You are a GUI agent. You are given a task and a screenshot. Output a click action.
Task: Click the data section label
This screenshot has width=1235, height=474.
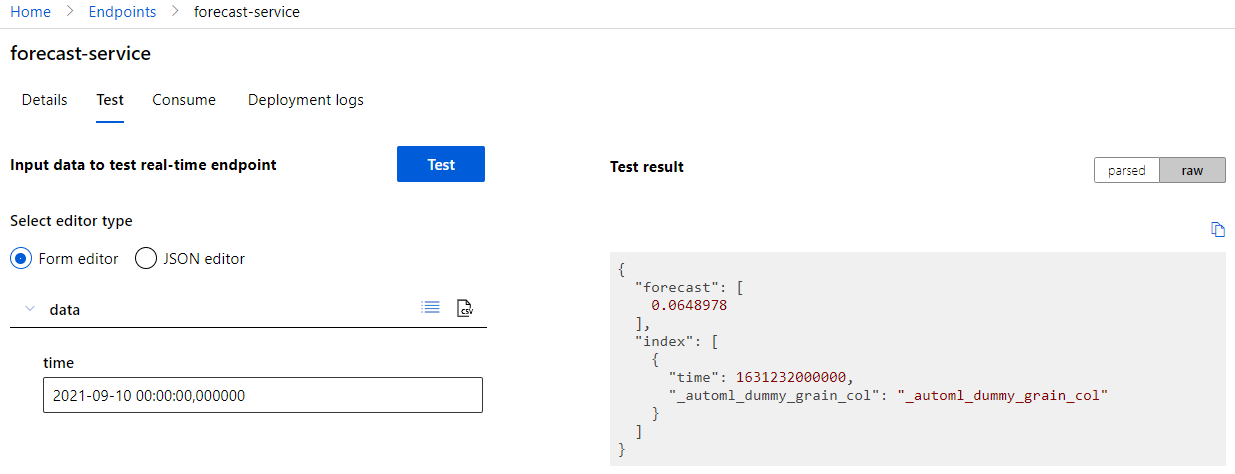pyautogui.click(x=65, y=310)
